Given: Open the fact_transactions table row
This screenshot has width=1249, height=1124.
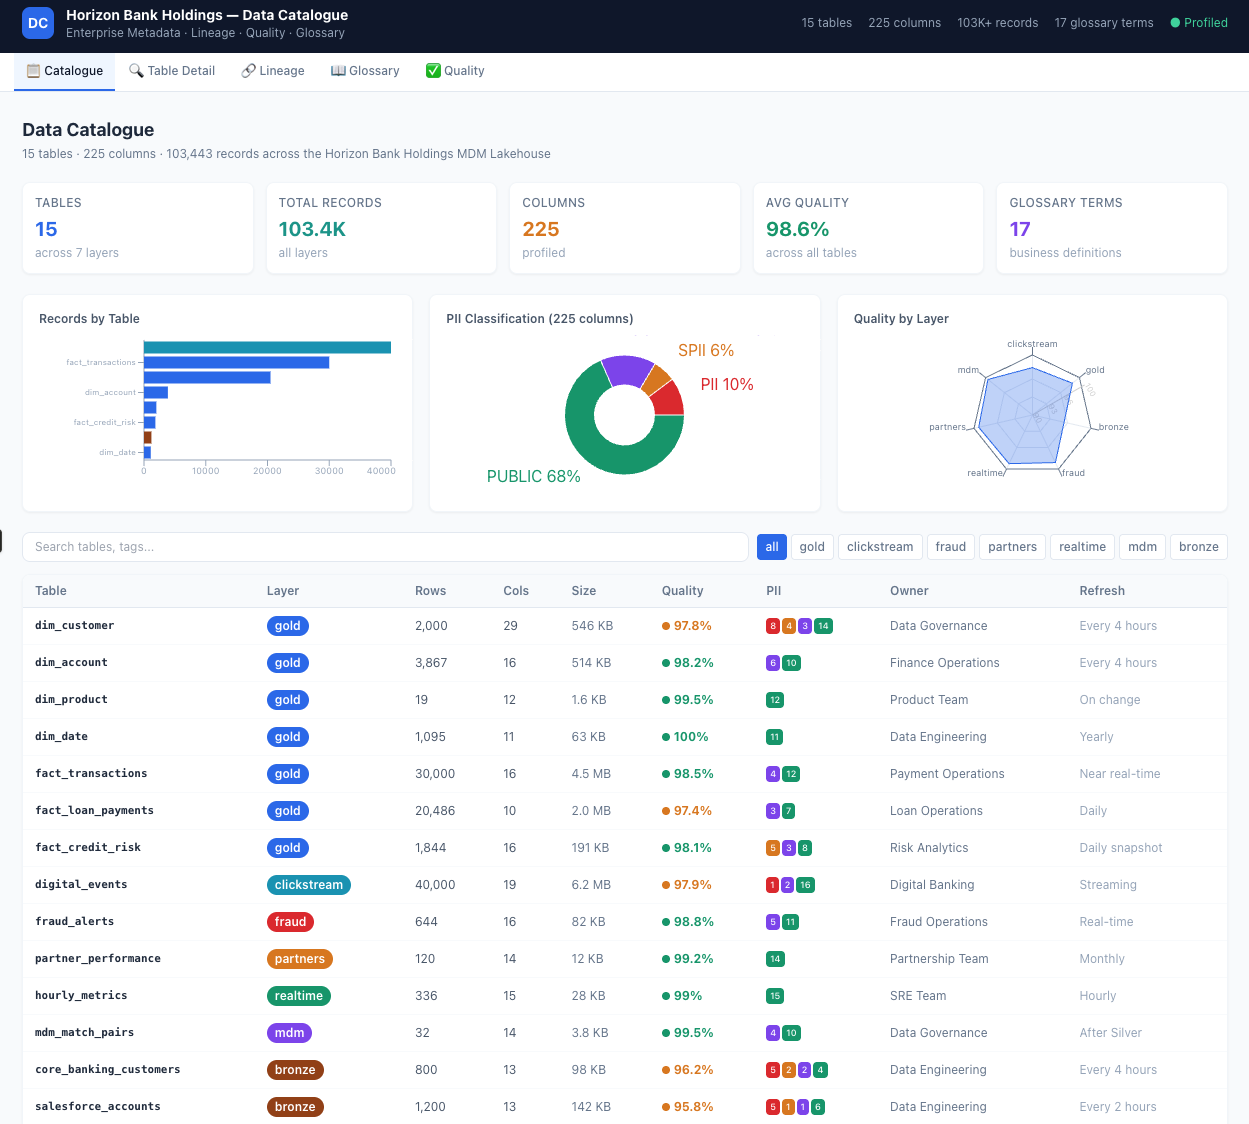Looking at the screenshot, I should [x=91, y=774].
